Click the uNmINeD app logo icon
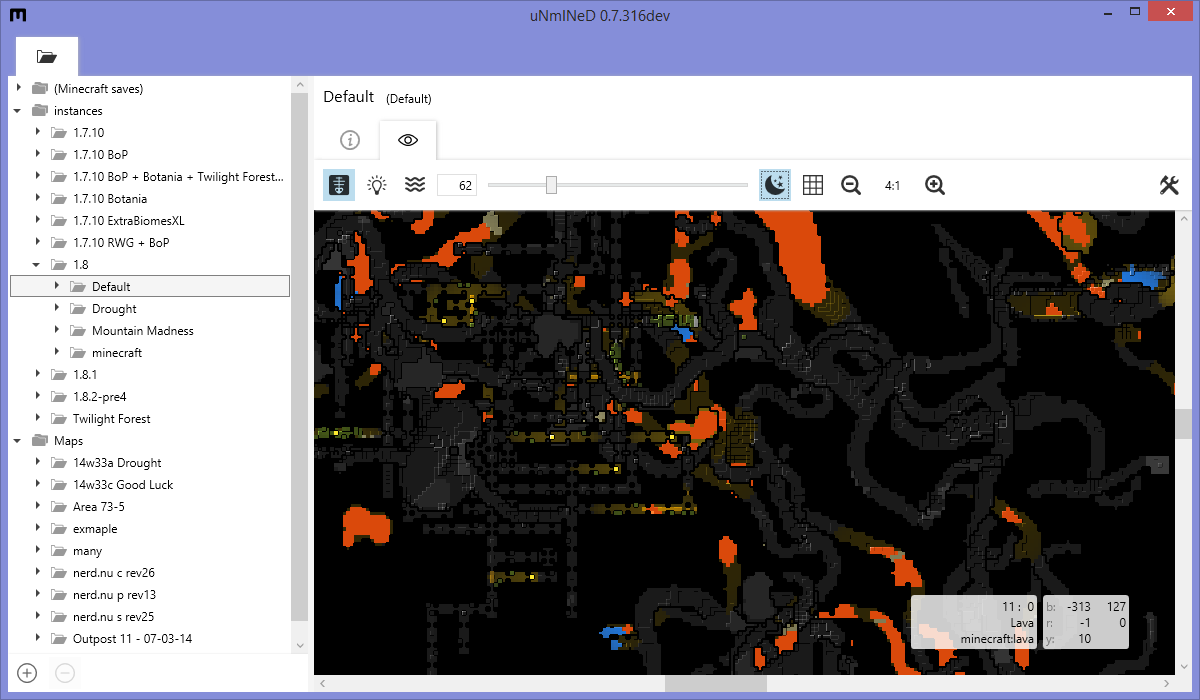 (x=17, y=15)
